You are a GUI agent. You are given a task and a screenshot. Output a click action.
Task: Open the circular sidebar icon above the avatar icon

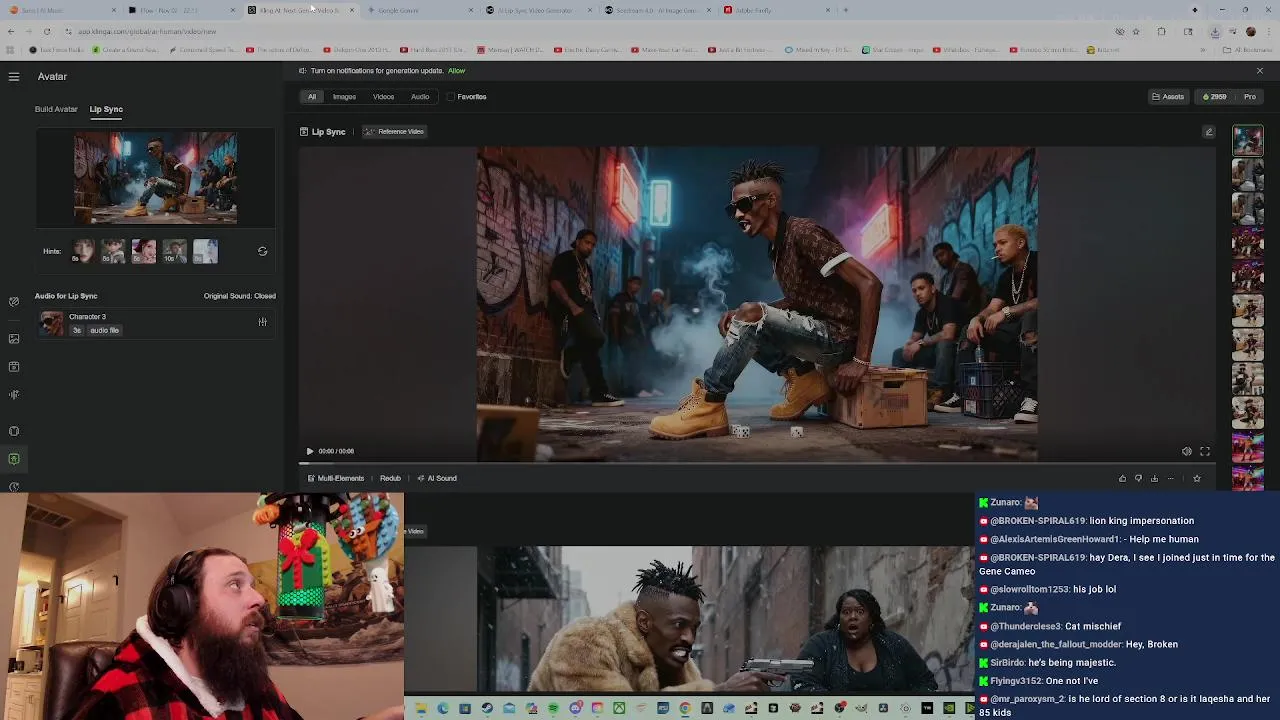pyautogui.click(x=14, y=432)
